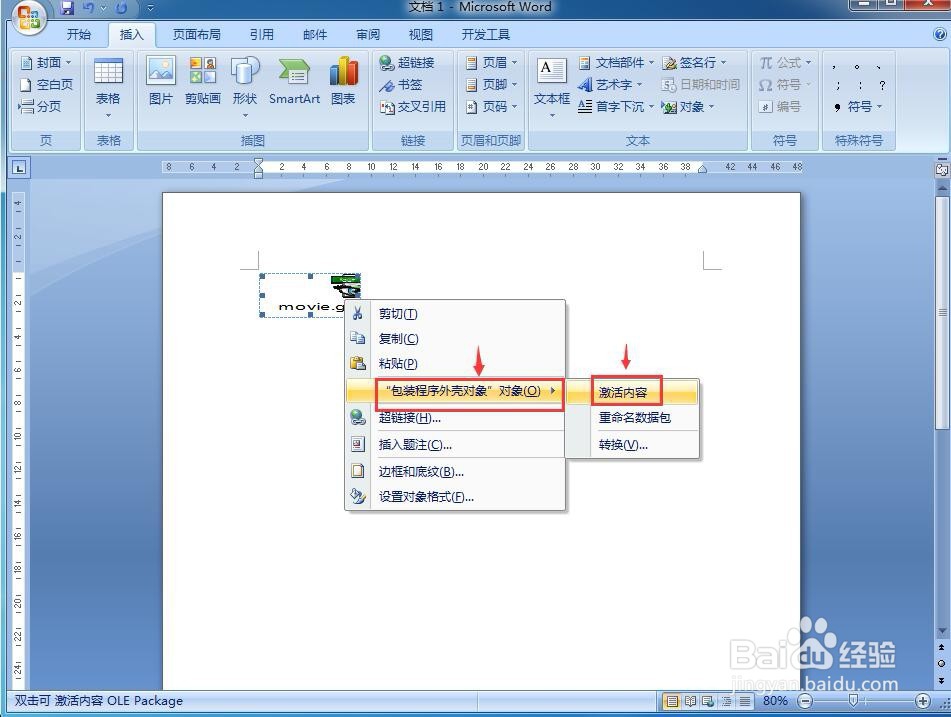Insert a Page Break
This screenshot has height=717, width=951.
[x=40, y=107]
